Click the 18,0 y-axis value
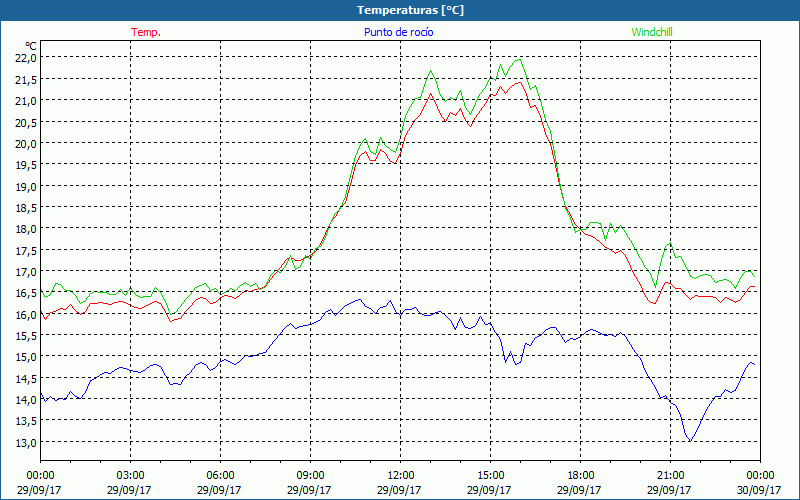The image size is (800, 500). (27, 229)
